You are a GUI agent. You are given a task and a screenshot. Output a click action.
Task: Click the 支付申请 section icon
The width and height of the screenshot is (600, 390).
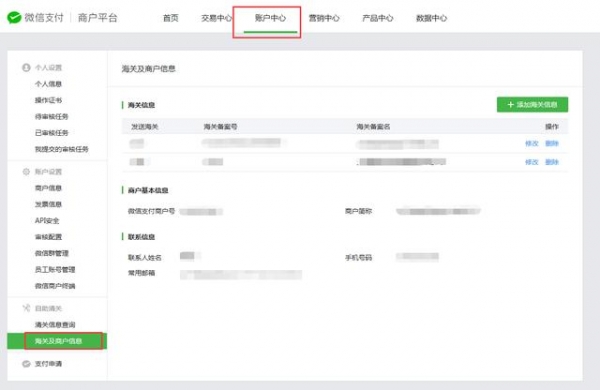tap(26, 364)
